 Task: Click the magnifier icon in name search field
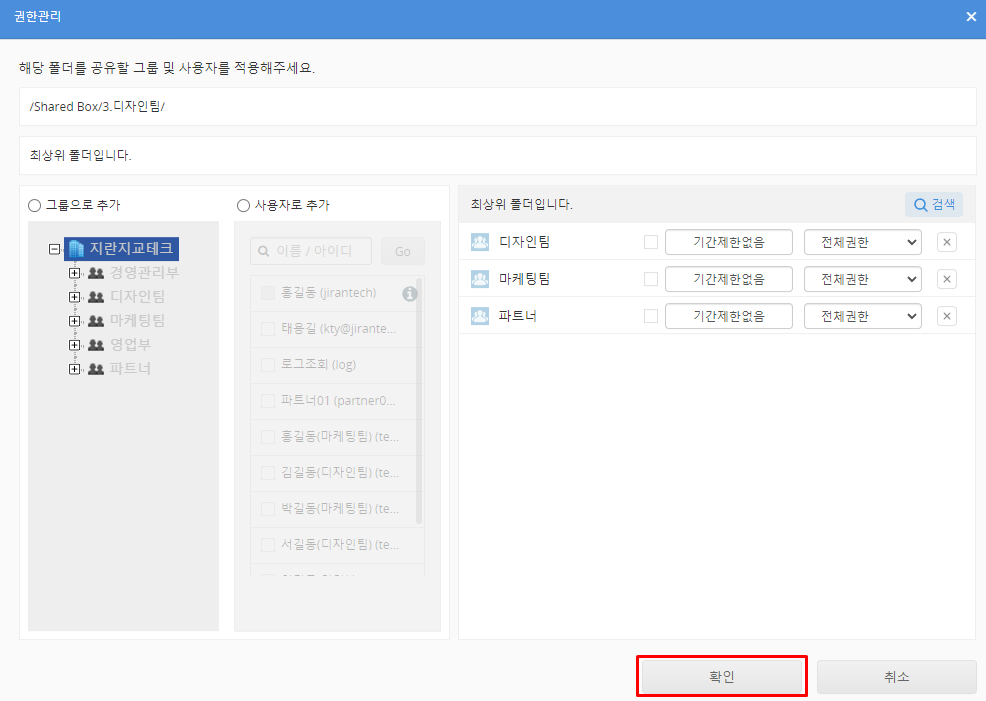(x=263, y=251)
